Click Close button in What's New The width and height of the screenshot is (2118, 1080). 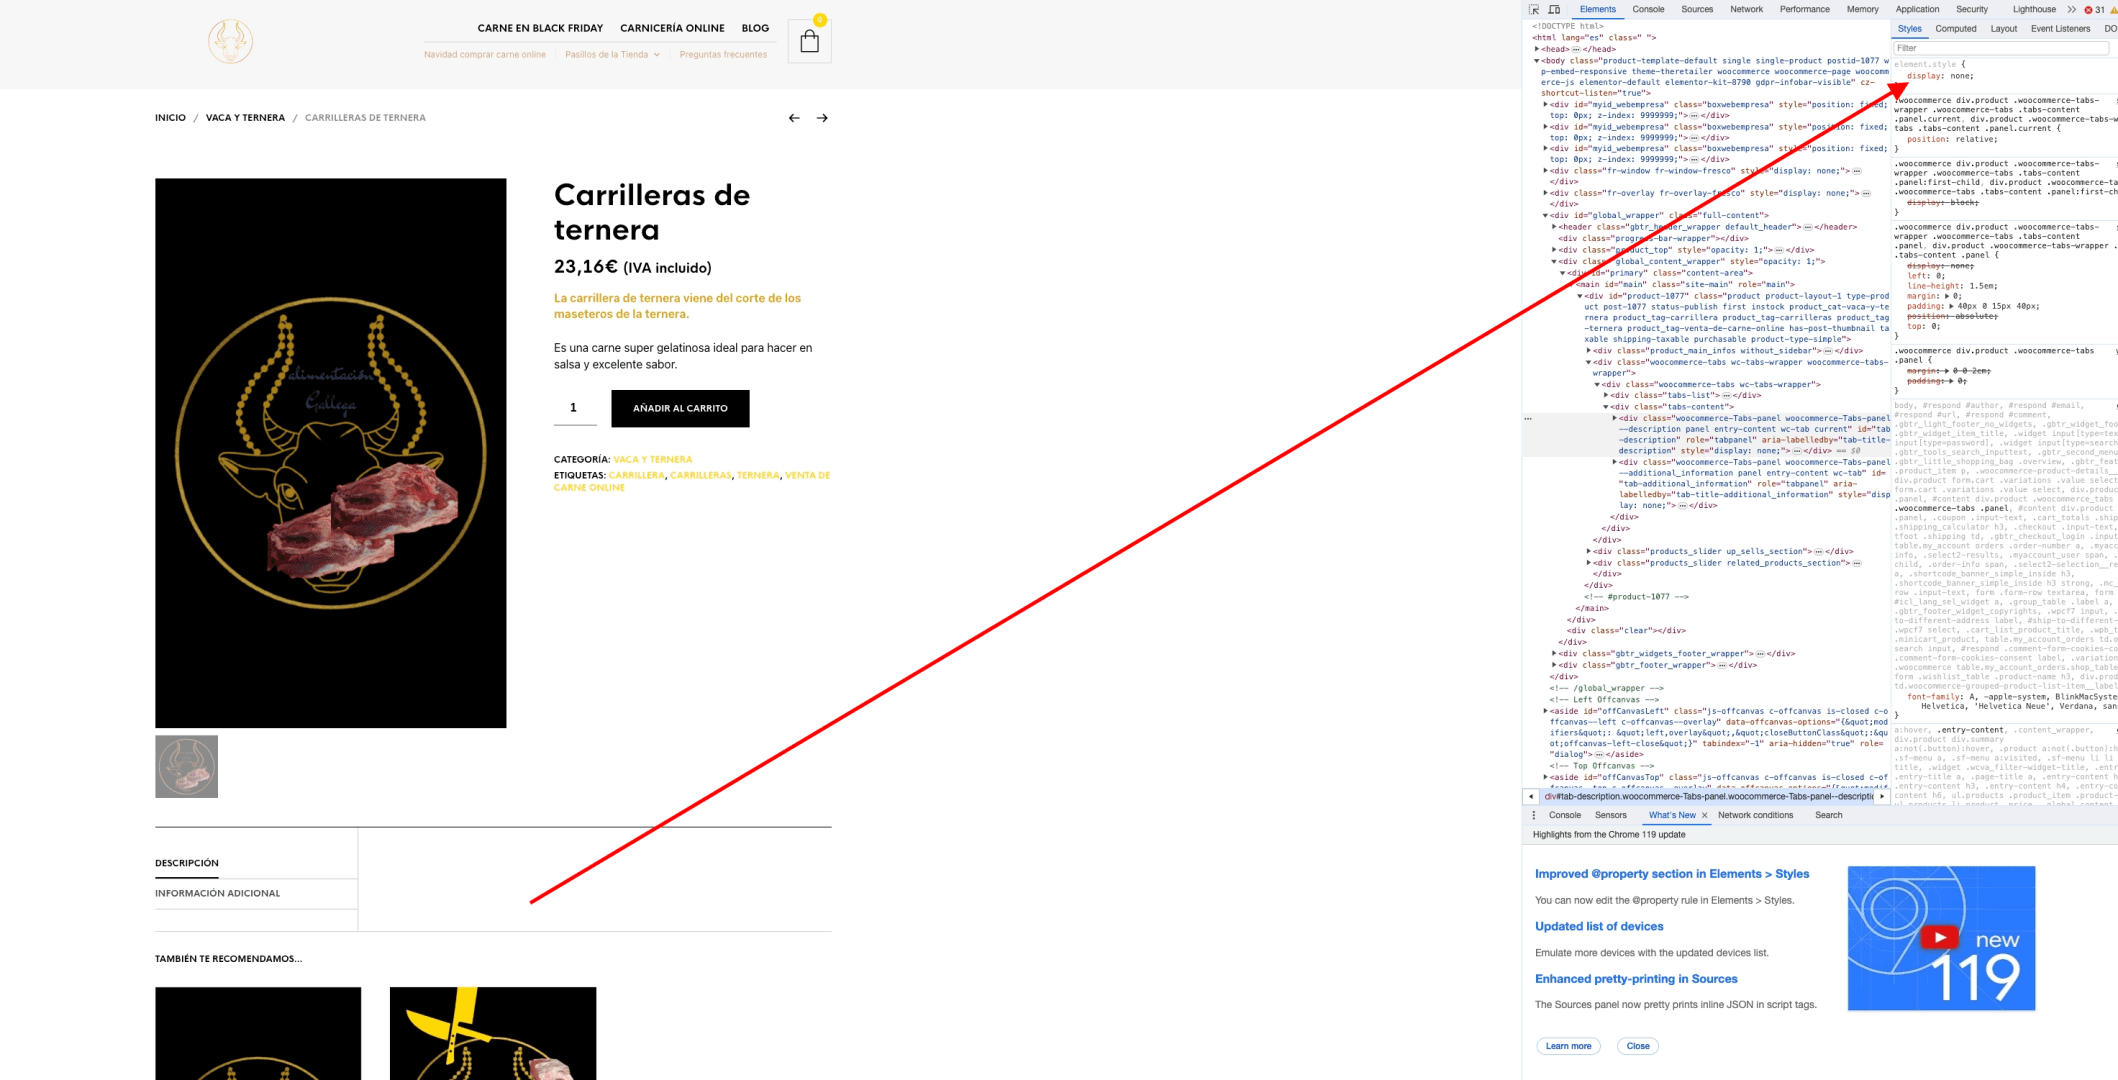point(1638,1046)
